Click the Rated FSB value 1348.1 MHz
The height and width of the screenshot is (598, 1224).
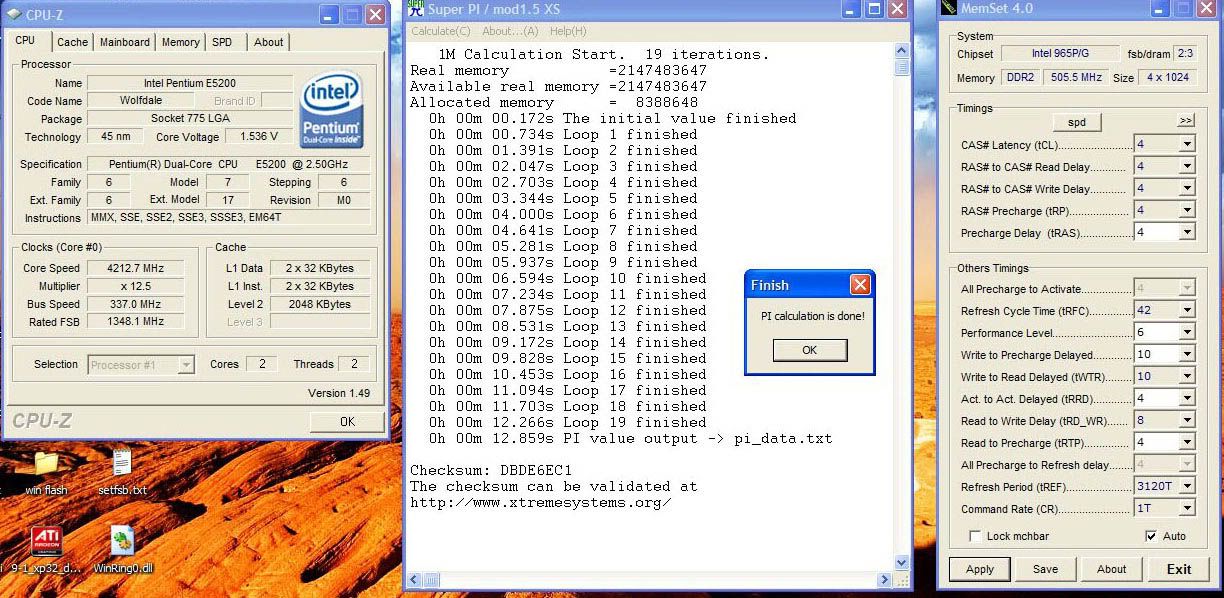pyautogui.click(x=134, y=322)
